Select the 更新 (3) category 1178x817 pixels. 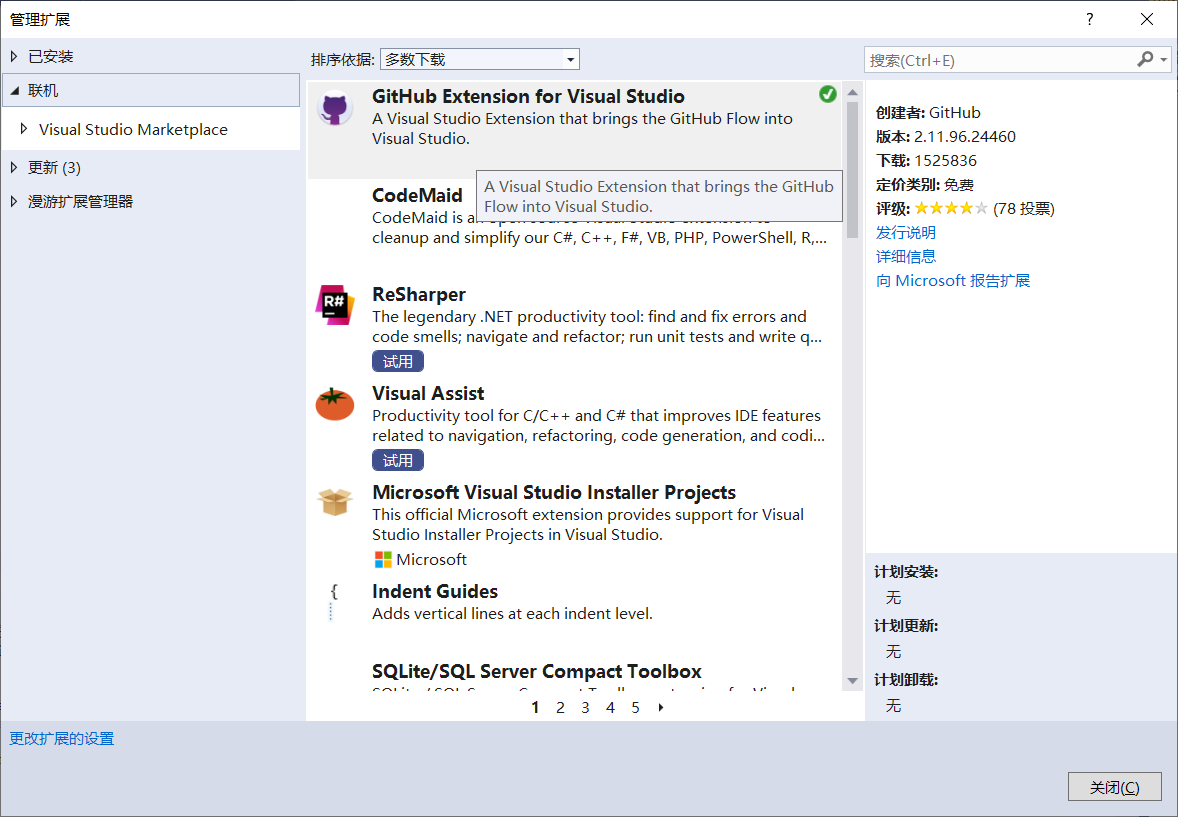[54, 168]
